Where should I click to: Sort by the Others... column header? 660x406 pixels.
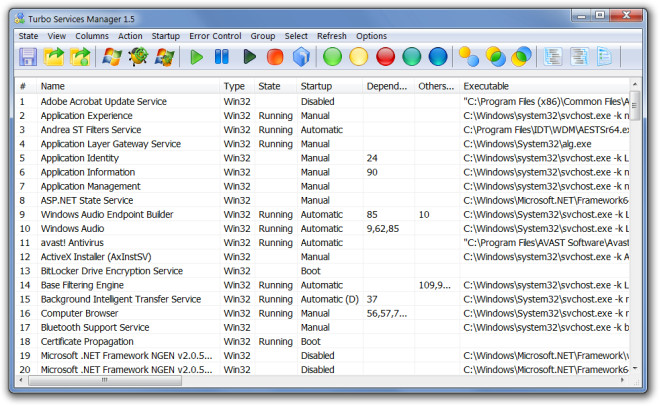pyautogui.click(x=437, y=86)
